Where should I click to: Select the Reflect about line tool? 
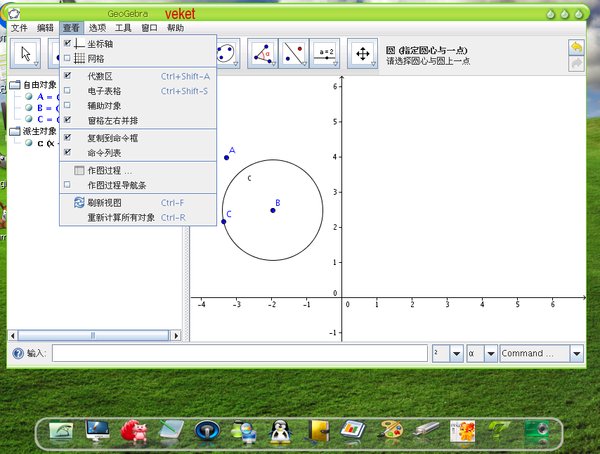(294, 53)
